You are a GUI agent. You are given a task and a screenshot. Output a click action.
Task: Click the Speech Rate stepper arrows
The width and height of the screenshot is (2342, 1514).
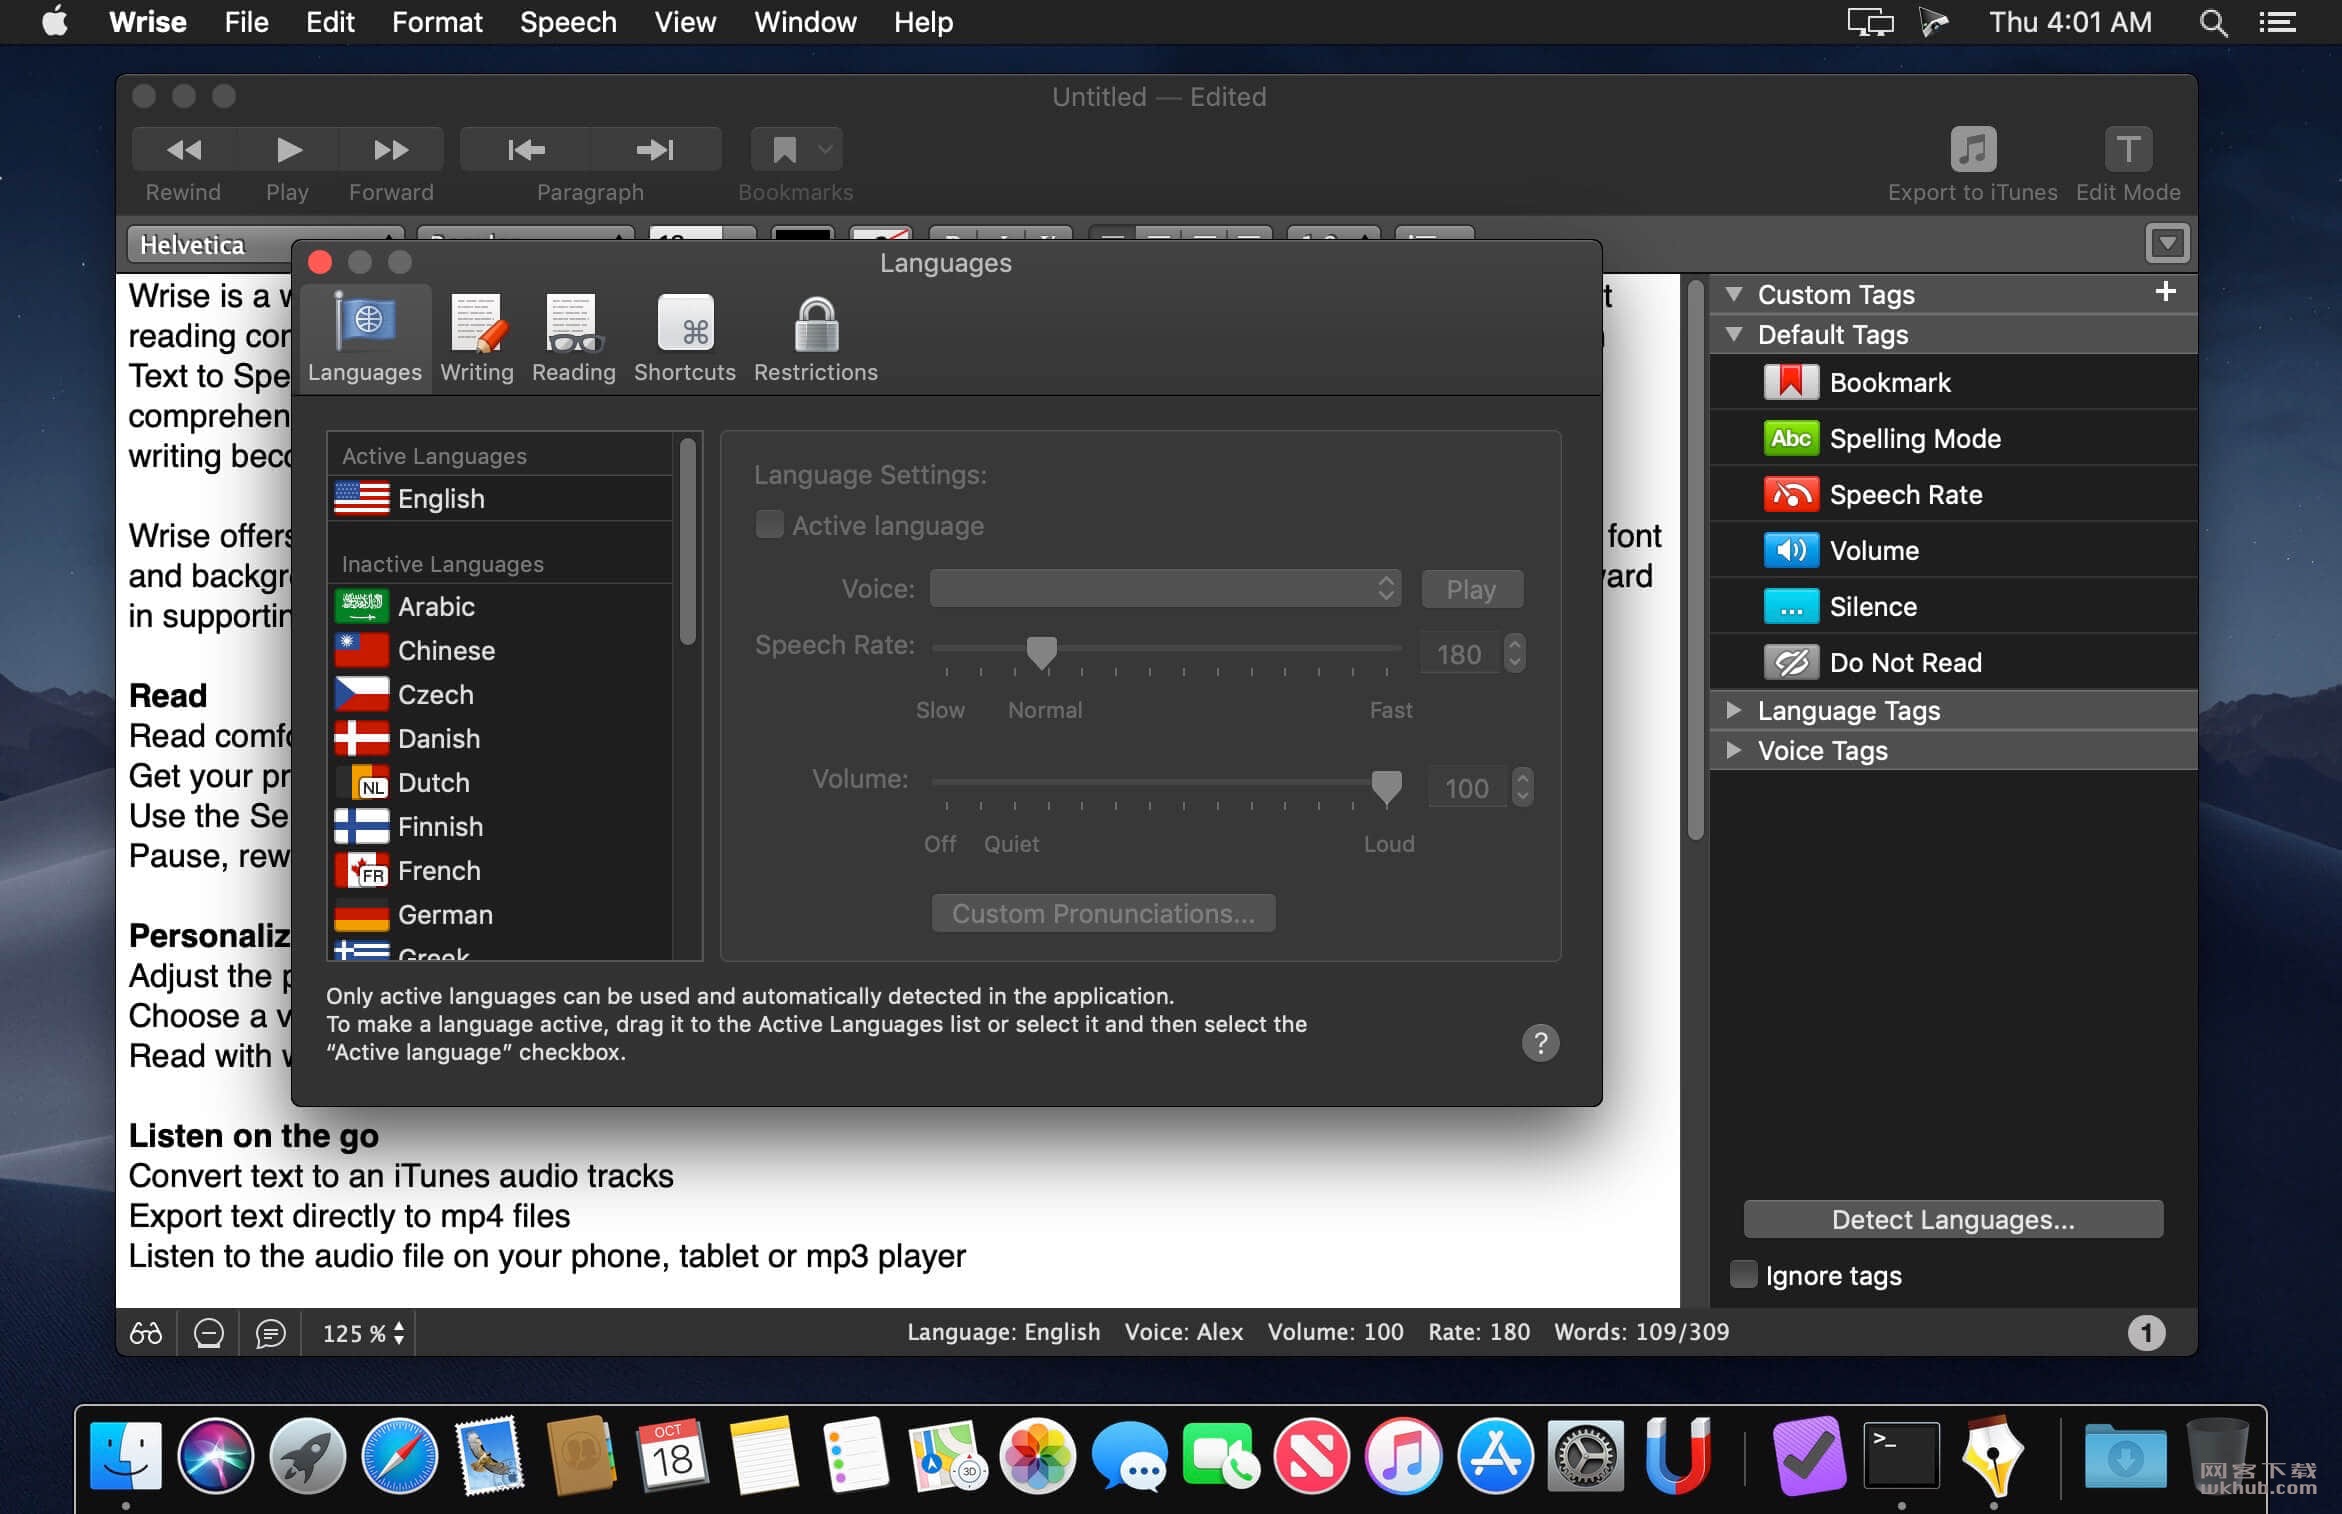tap(1514, 653)
